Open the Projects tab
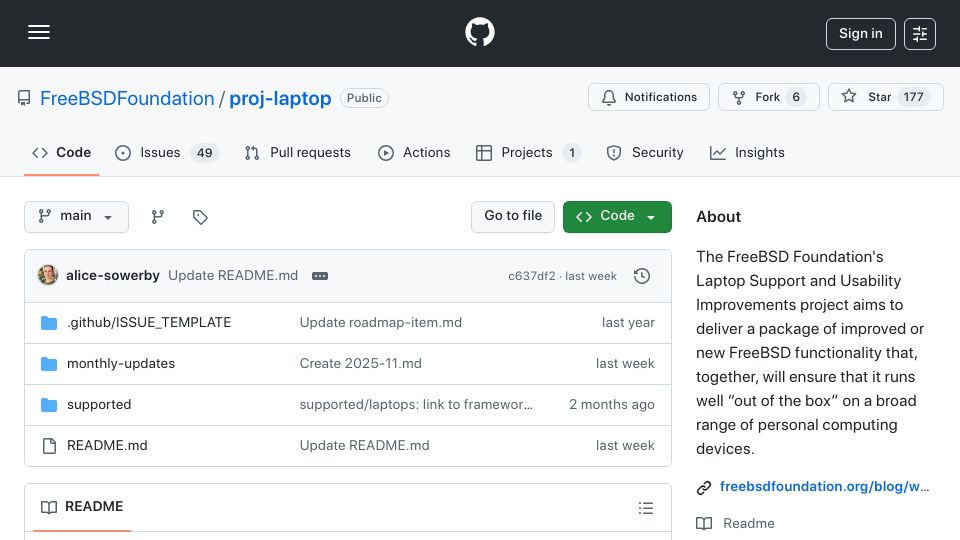 tap(528, 153)
